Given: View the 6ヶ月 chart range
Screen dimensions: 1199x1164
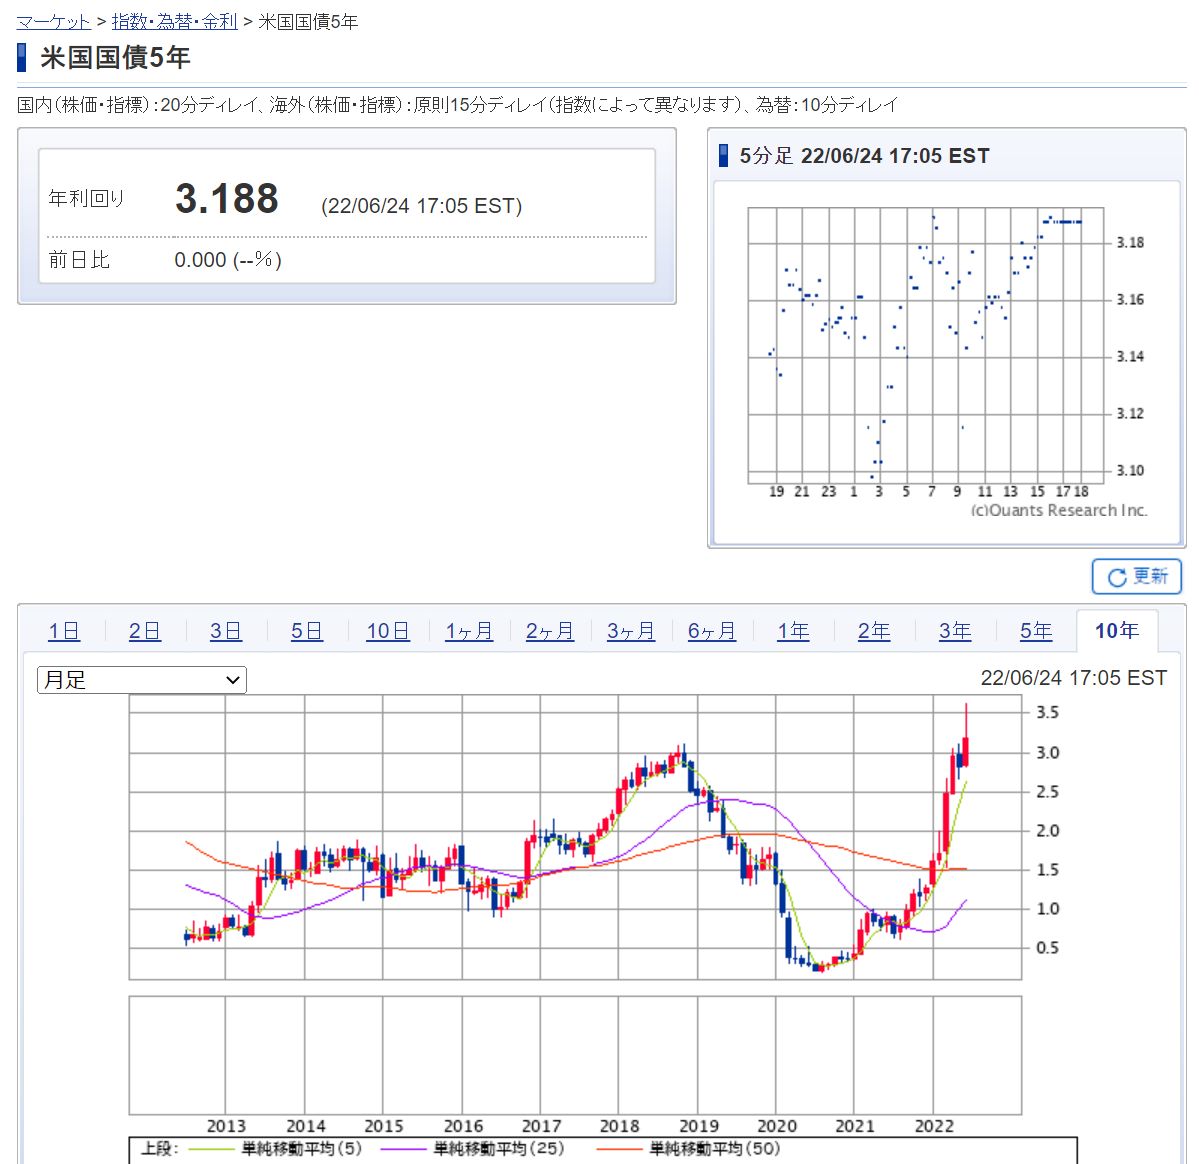Looking at the screenshot, I should [712, 631].
